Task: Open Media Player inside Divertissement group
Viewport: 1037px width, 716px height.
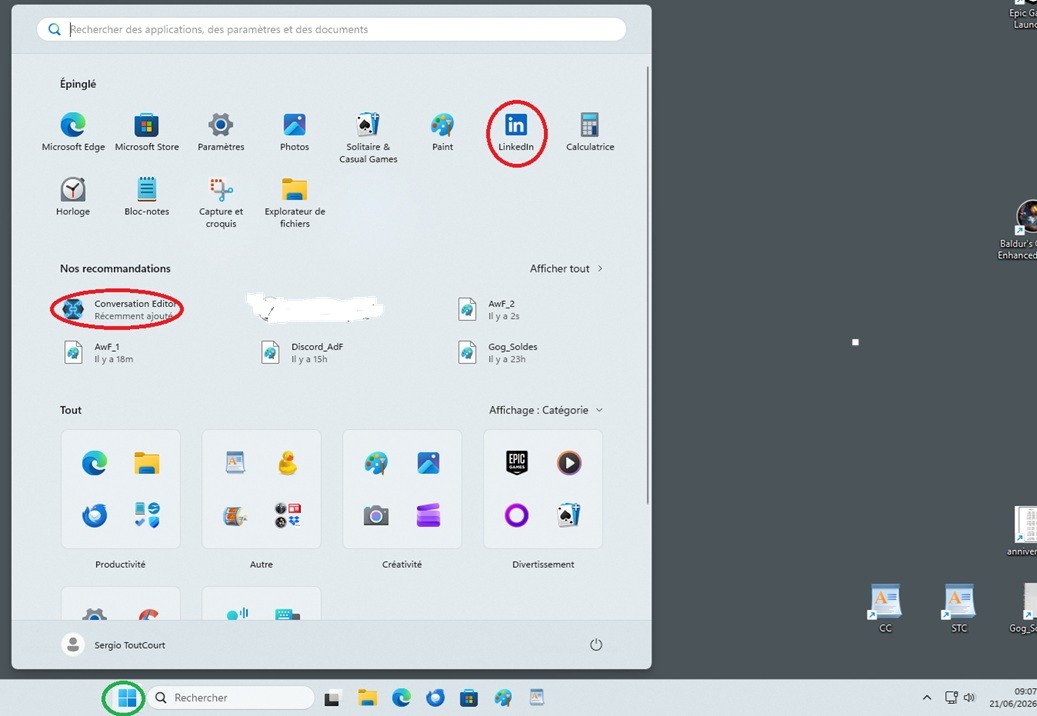Action: pos(569,463)
